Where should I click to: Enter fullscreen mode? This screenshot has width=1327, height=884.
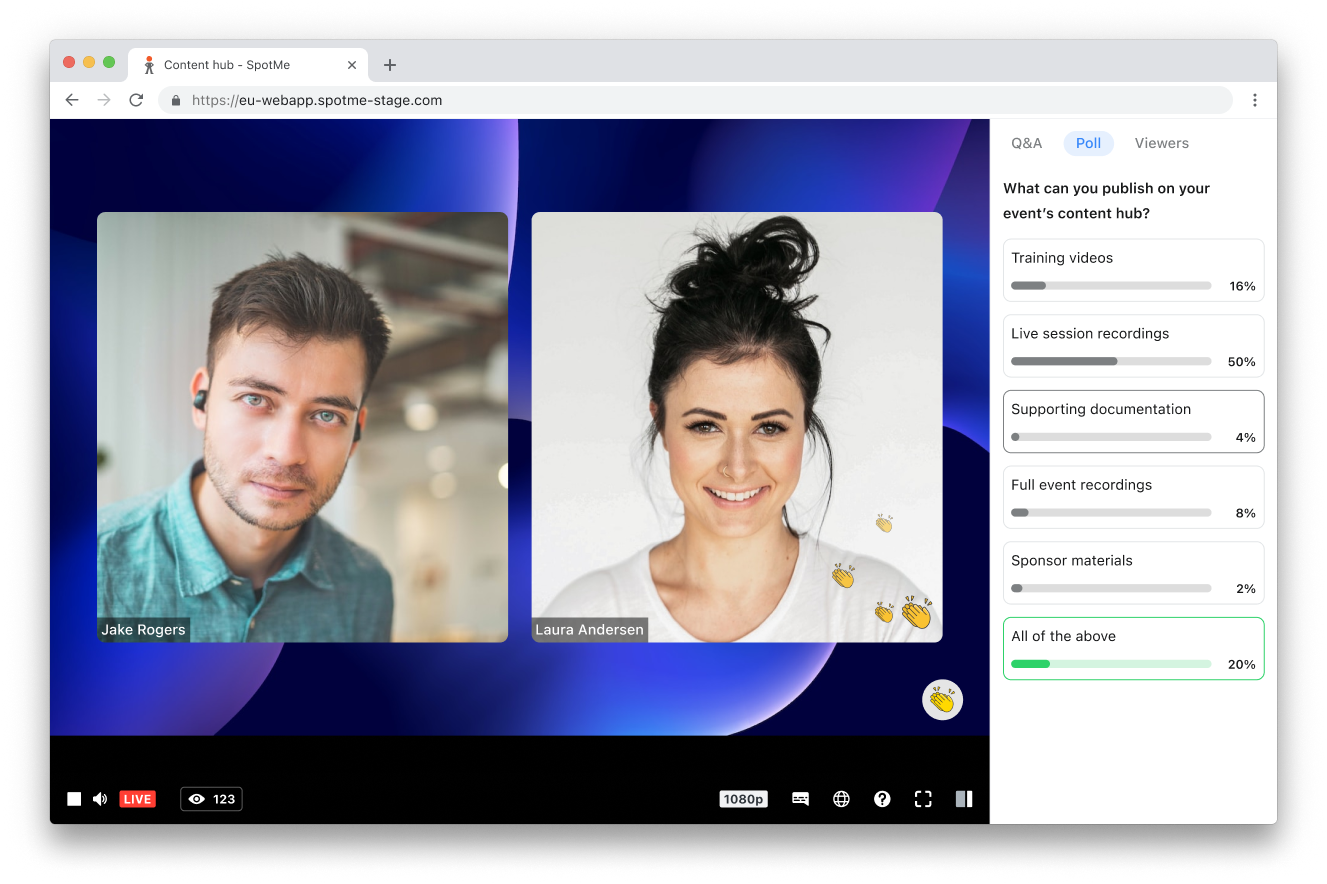coord(923,799)
